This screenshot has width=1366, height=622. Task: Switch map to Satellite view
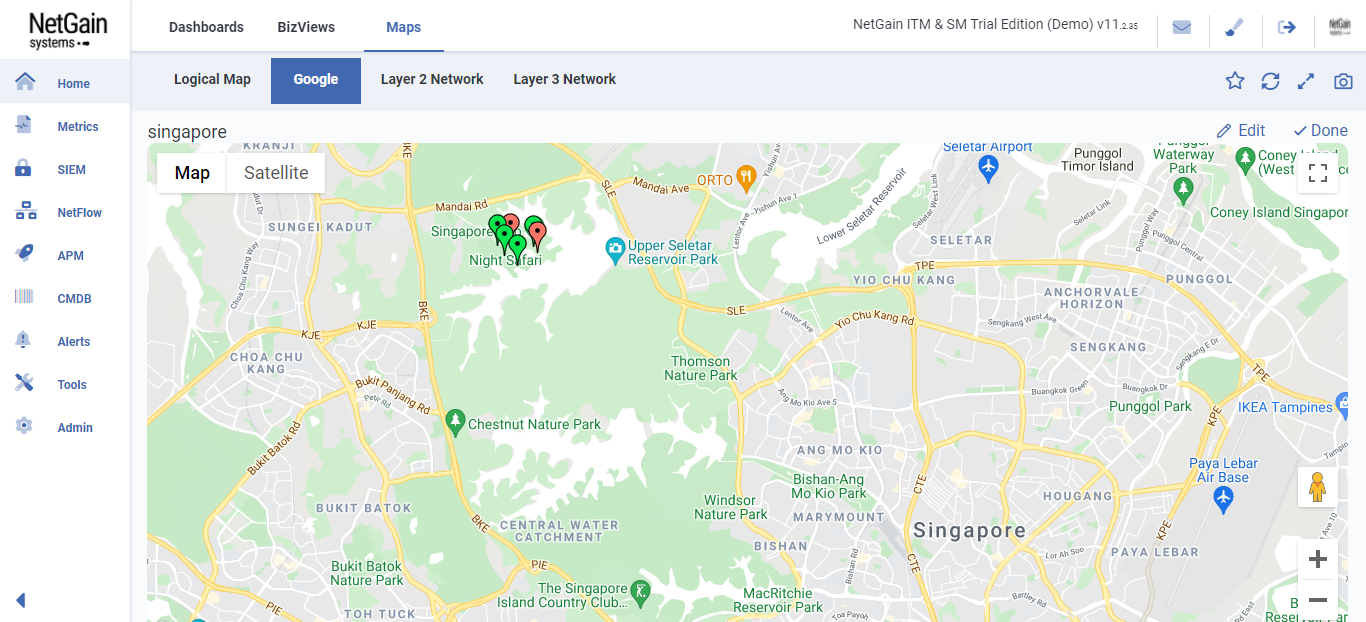[x=276, y=173]
